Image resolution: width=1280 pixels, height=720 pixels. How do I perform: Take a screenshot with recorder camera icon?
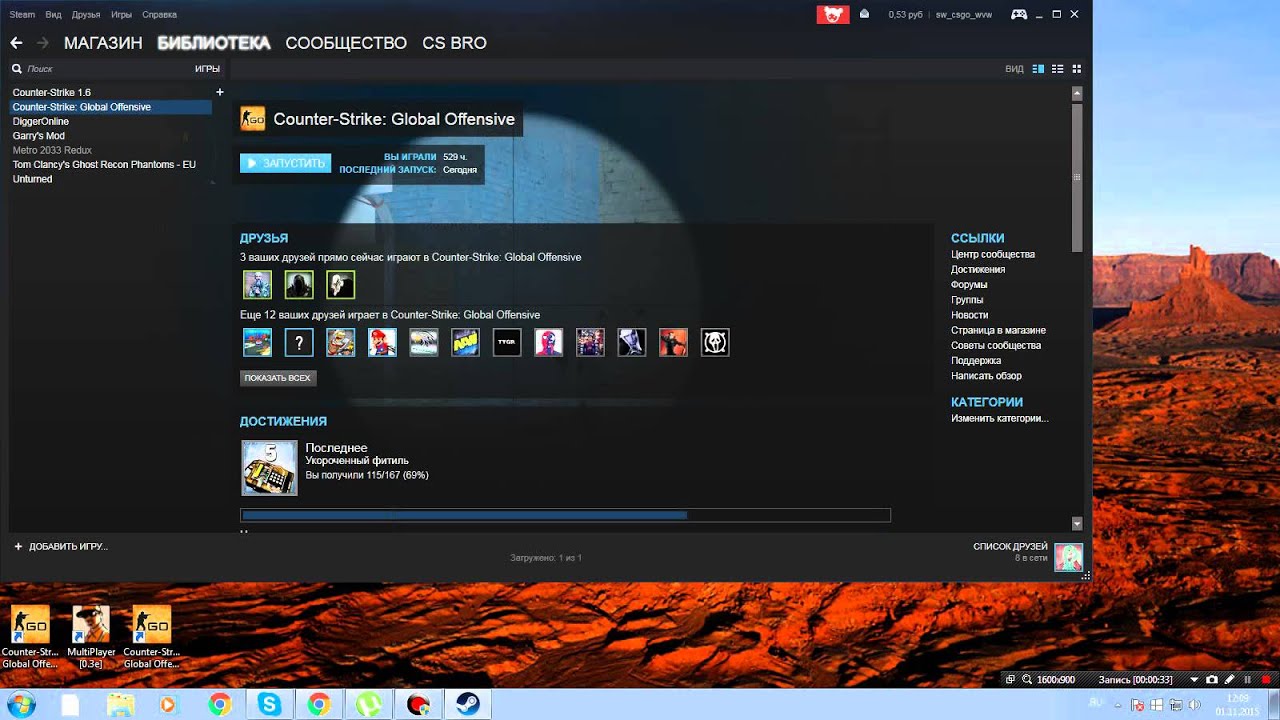click(x=1212, y=680)
